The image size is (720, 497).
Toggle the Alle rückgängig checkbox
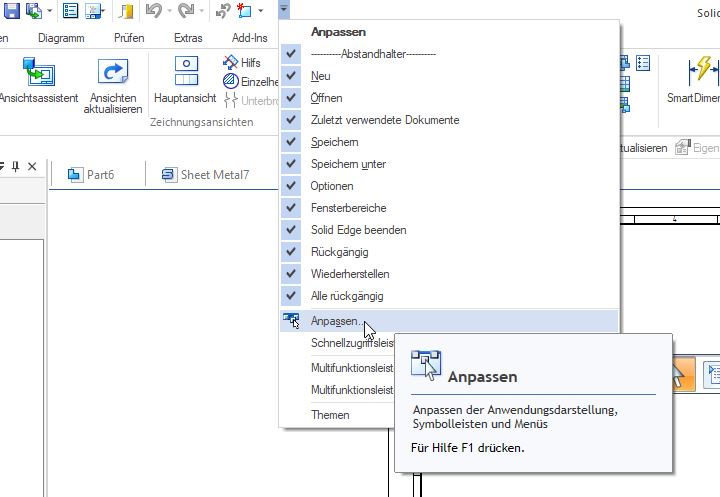point(291,296)
